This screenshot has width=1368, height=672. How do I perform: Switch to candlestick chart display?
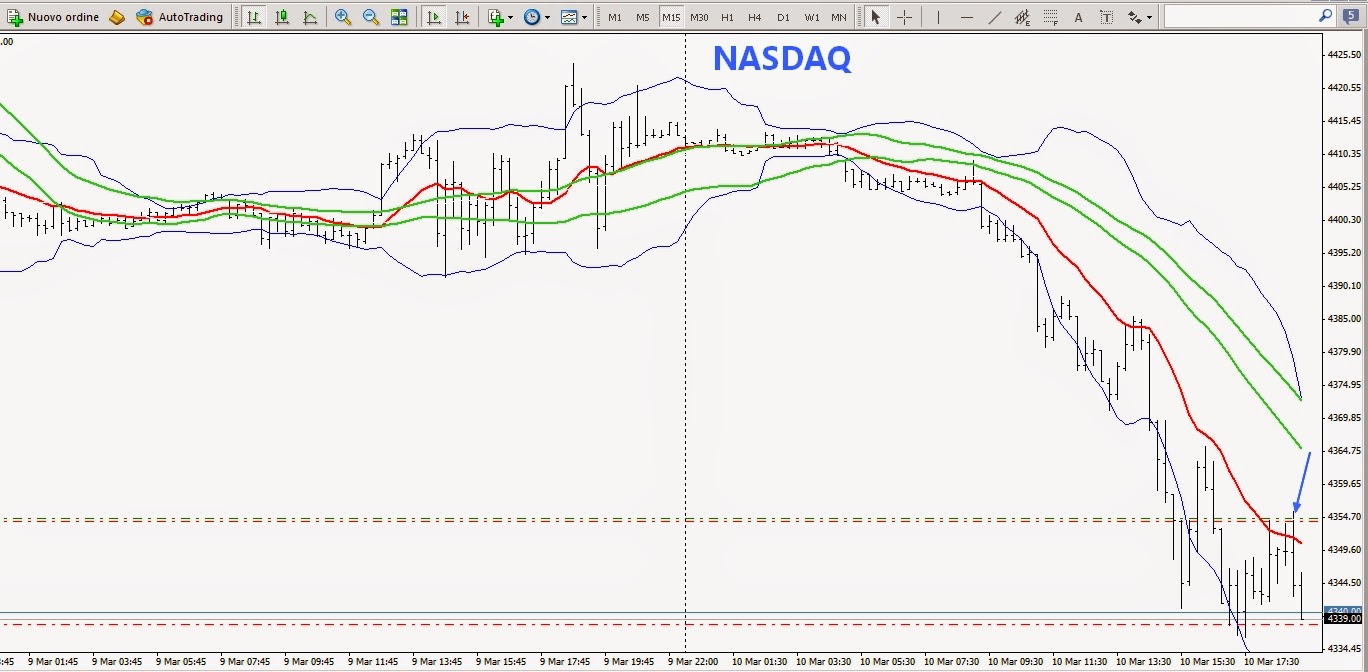(x=282, y=17)
